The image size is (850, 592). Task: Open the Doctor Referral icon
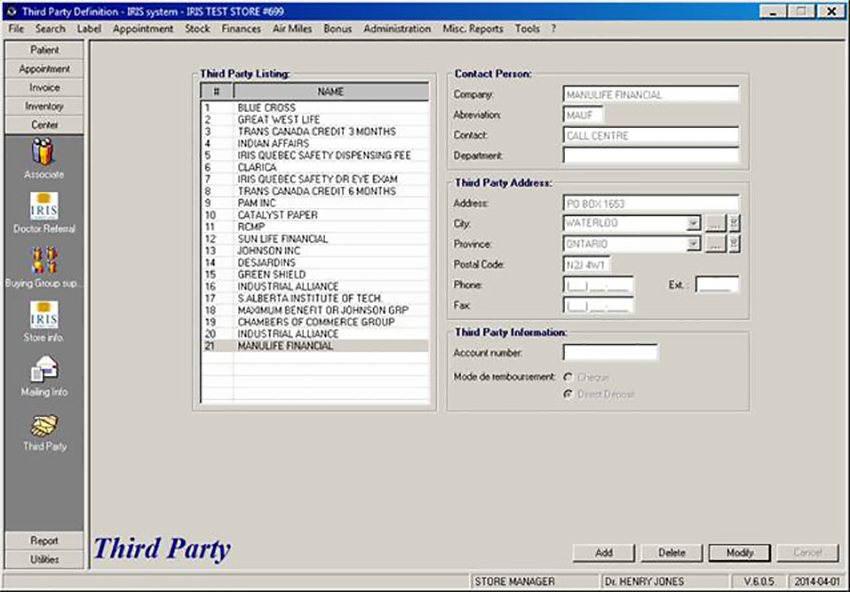click(x=44, y=207)
